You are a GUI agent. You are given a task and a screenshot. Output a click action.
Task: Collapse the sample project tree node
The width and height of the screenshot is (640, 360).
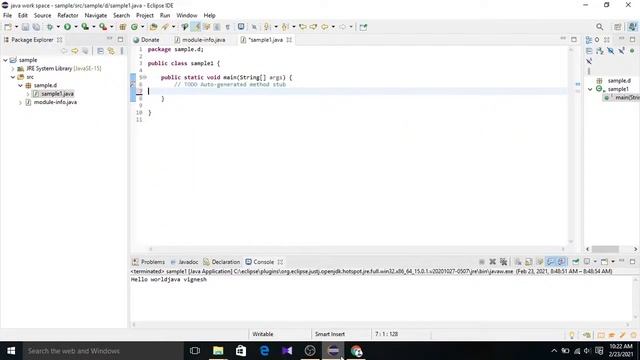5,60
